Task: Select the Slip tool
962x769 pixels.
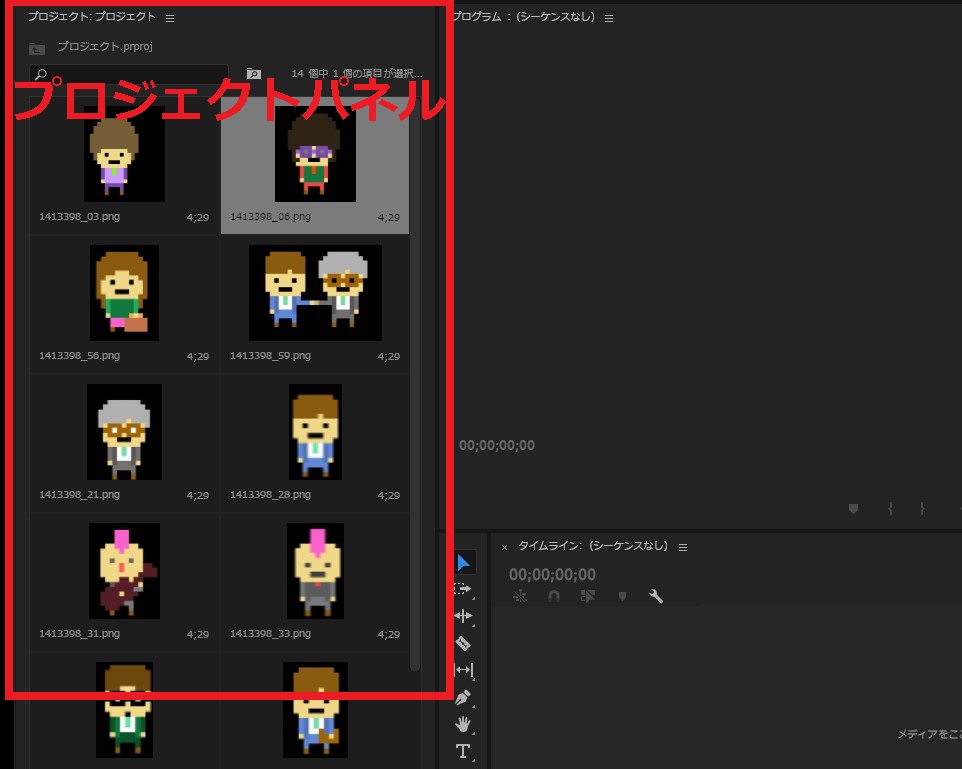Action: [463, 670]
